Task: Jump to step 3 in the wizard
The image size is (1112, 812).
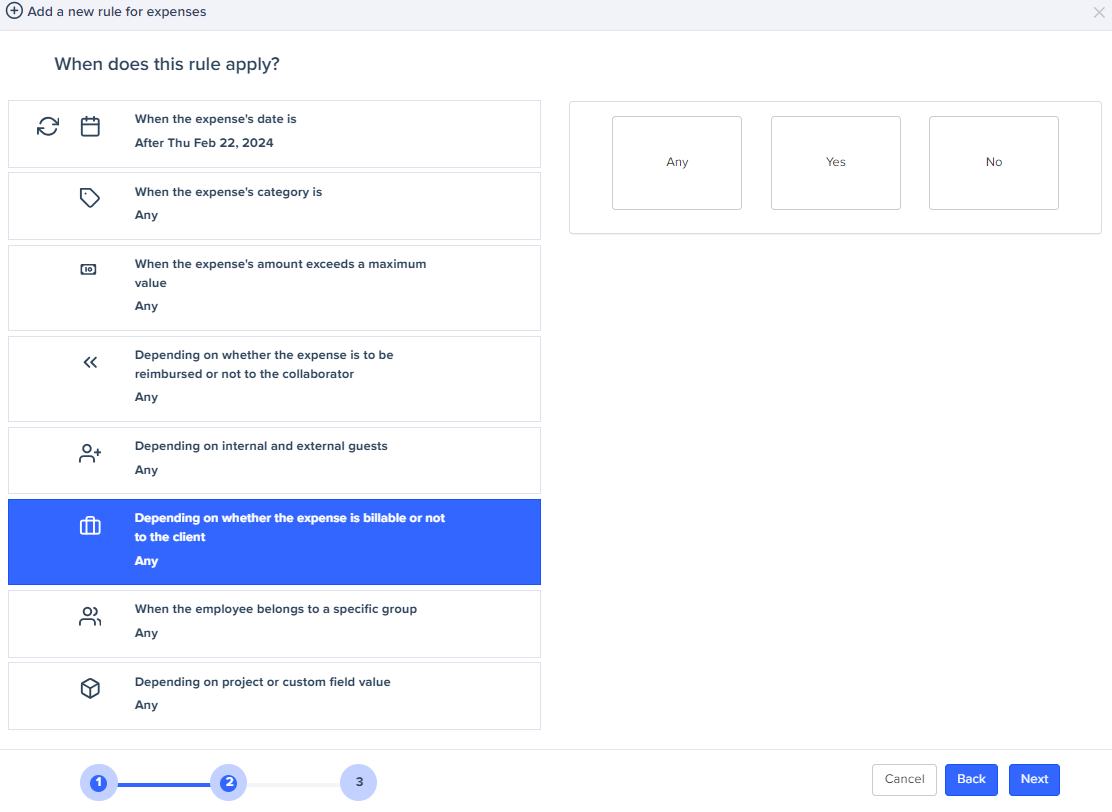Action: (358, 782)
